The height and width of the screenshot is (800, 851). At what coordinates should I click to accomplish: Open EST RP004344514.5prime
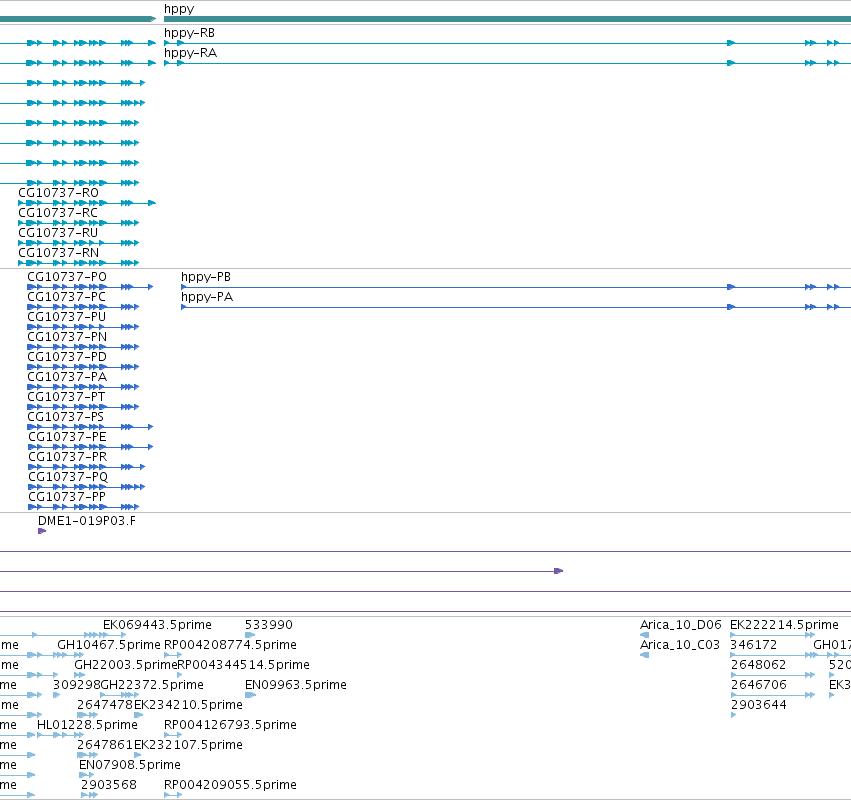[244, 665]
